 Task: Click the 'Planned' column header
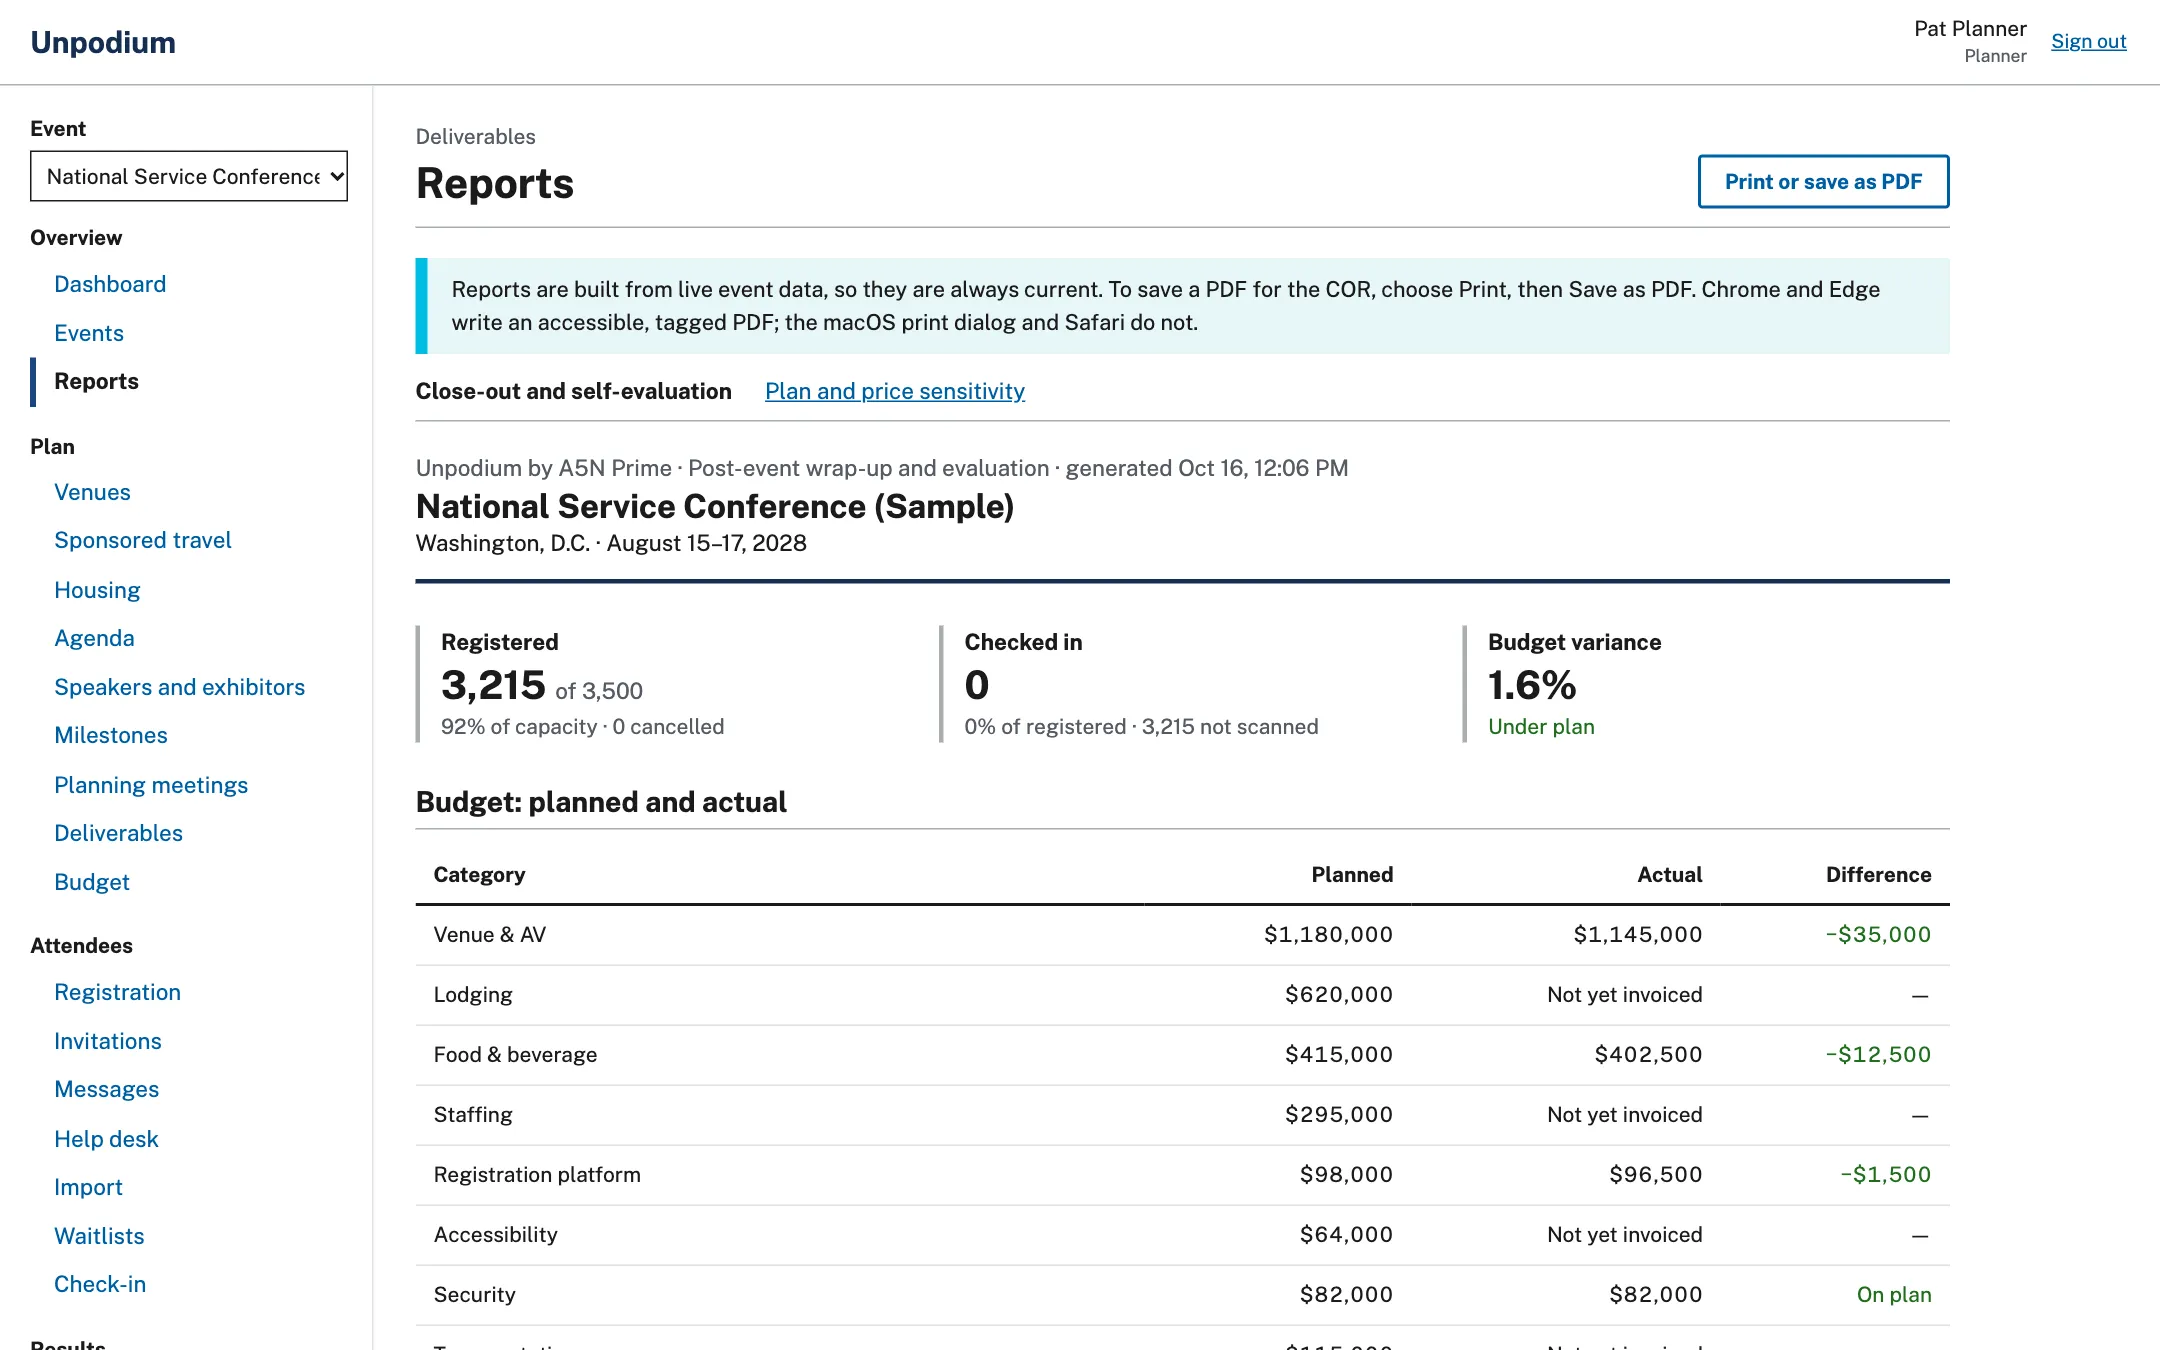(x=1352, y=874)
